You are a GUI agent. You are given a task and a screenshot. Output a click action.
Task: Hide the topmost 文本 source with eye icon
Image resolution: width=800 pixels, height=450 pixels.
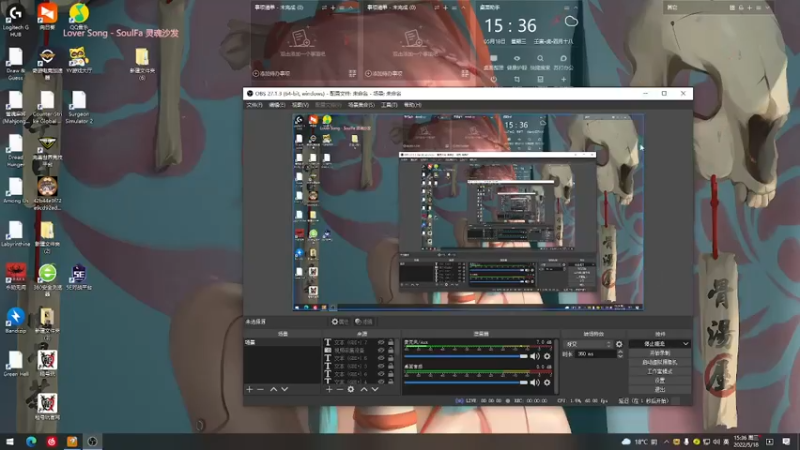[381, 342]
